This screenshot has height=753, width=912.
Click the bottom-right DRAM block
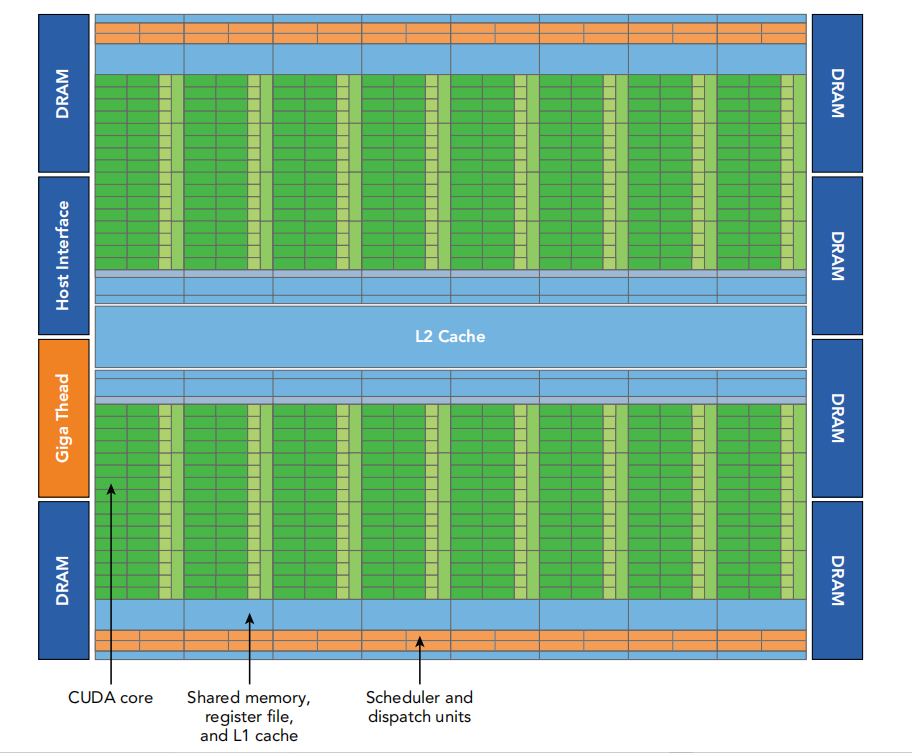[x=837, y=580]
